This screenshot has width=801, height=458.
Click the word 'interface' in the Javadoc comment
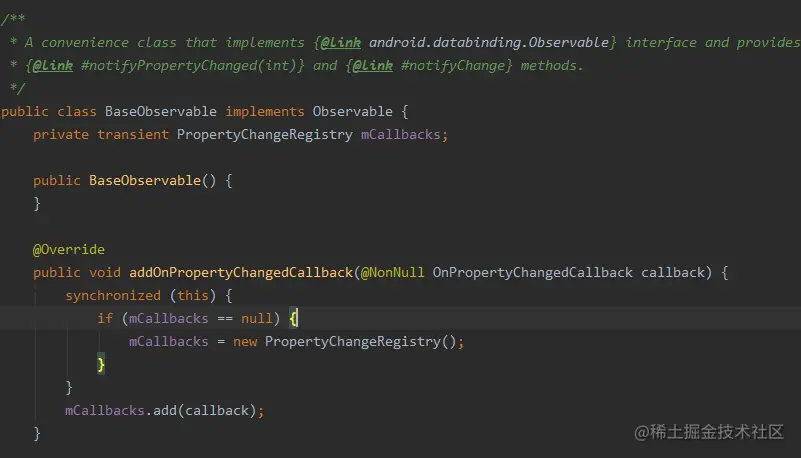pyautogui.click(x=661, y=42)
